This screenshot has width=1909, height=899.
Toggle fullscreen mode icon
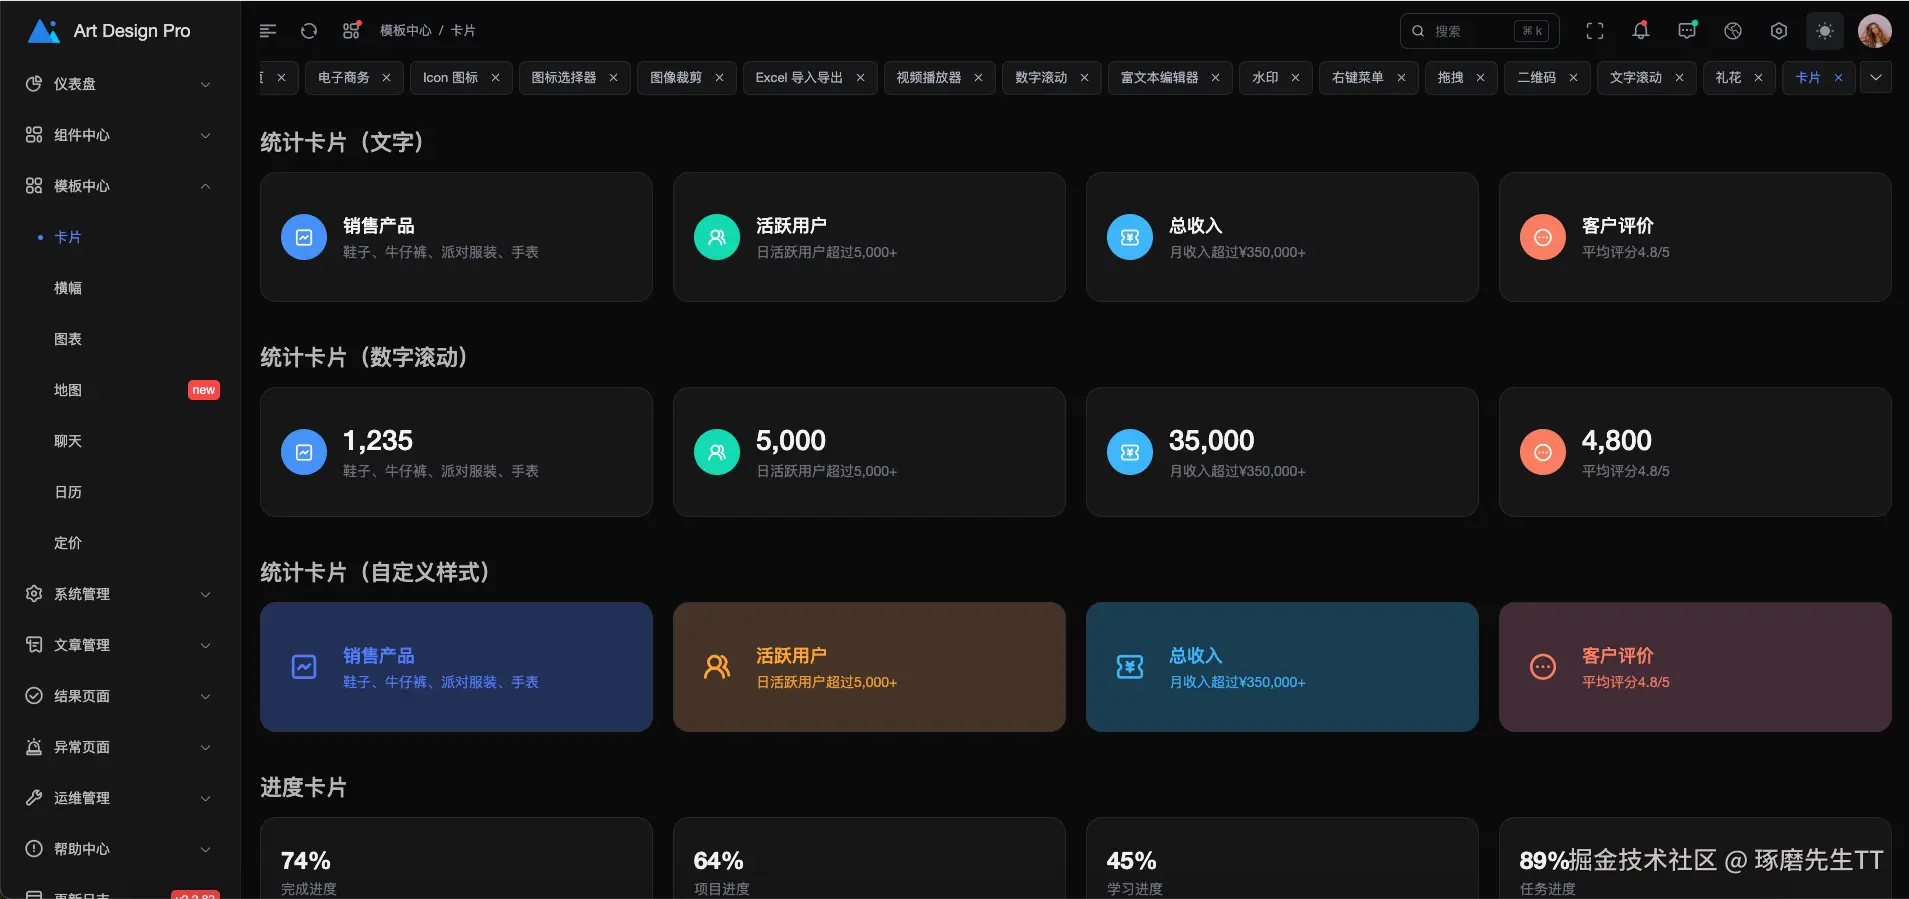(x=1595, y=31)
